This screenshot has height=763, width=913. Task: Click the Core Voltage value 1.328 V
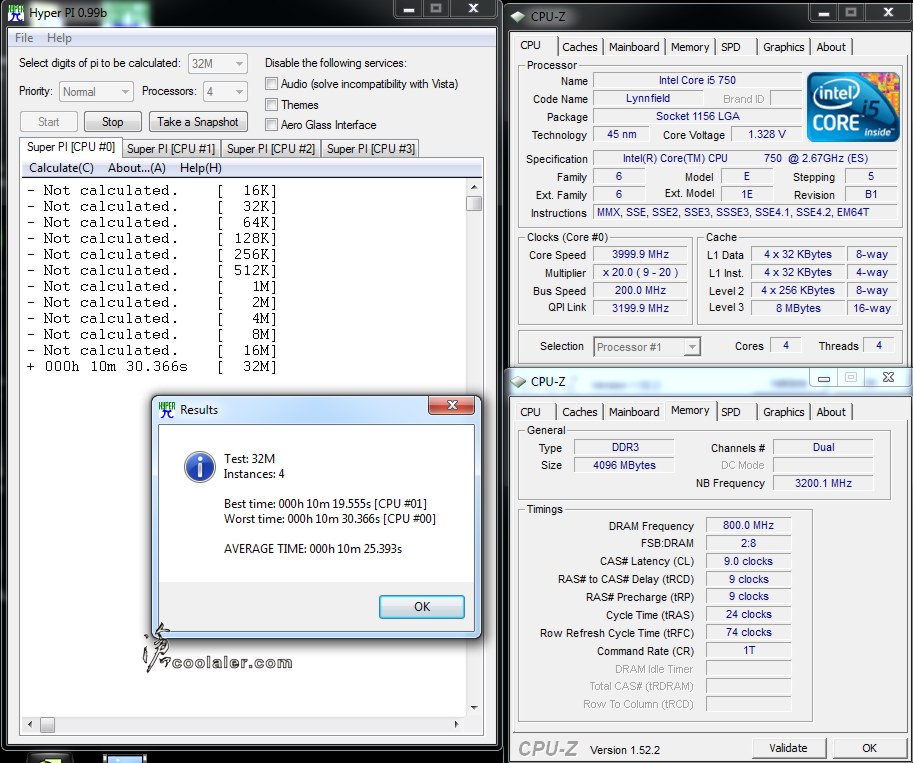coord(766,135)
